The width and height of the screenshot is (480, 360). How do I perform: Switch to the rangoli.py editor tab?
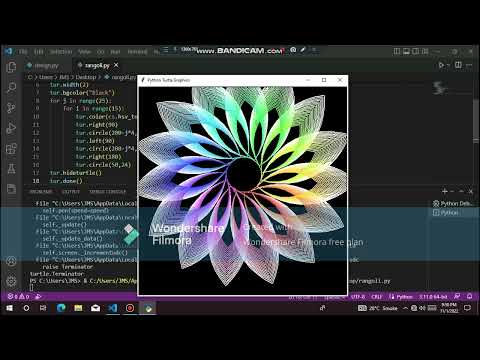click(97, 65)
